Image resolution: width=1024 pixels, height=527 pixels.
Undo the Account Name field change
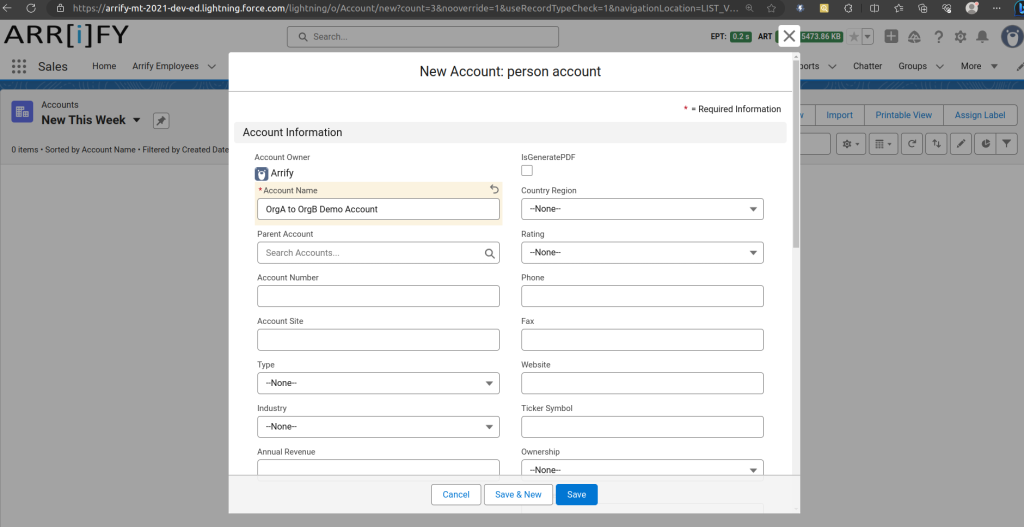(494, 189)
